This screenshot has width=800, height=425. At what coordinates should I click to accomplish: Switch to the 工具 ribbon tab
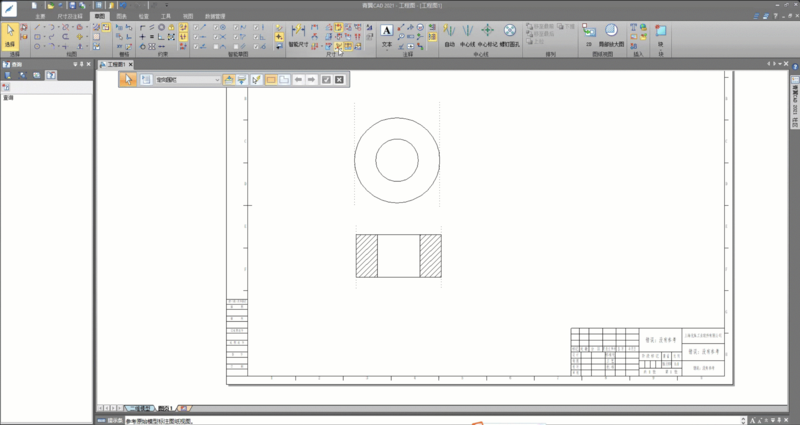164,17
